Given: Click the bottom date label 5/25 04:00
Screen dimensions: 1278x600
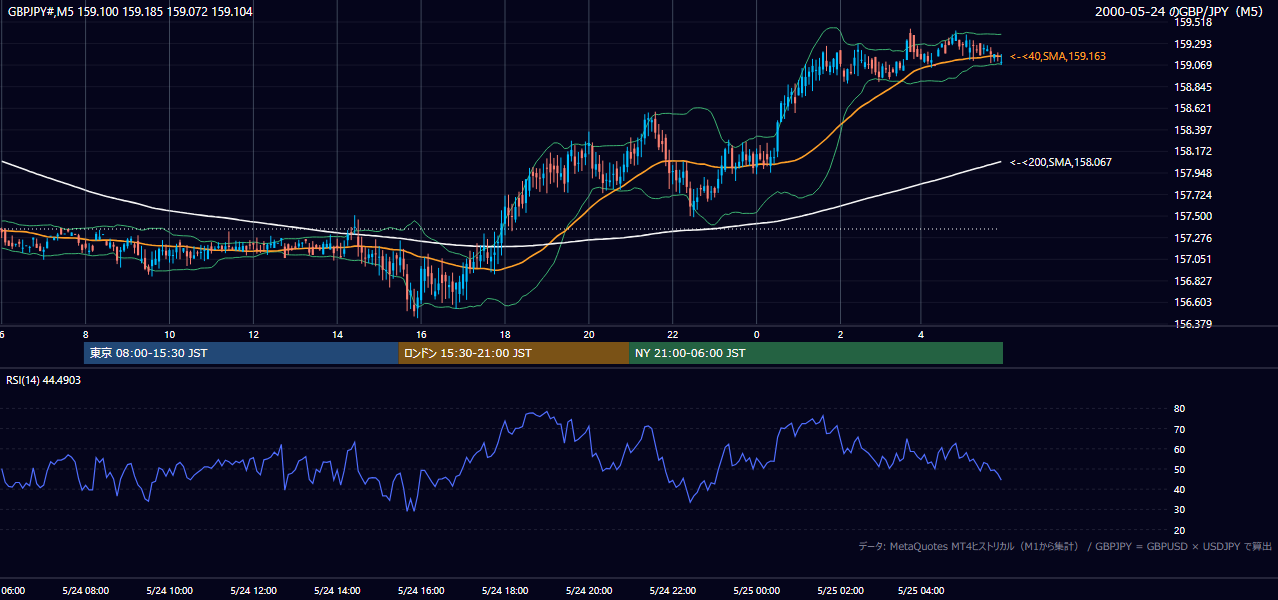Looking at the screenshot, I should tap(923, 591).
